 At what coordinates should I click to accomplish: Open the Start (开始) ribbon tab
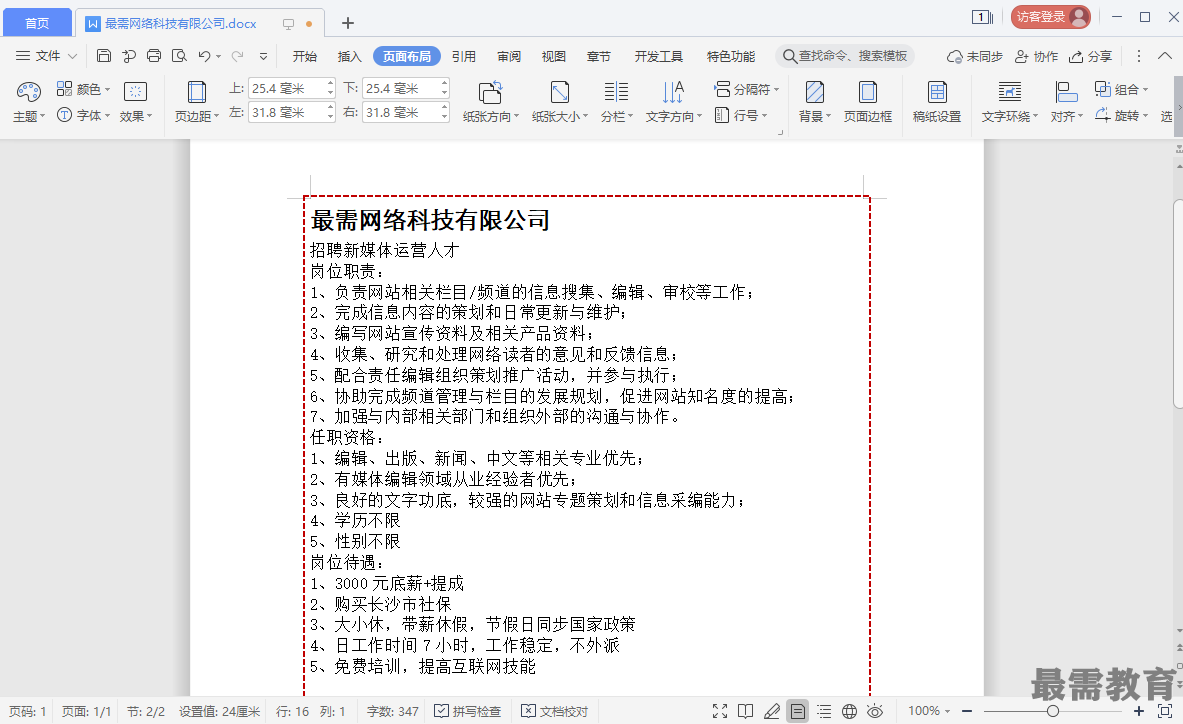[x=305, y=56]
